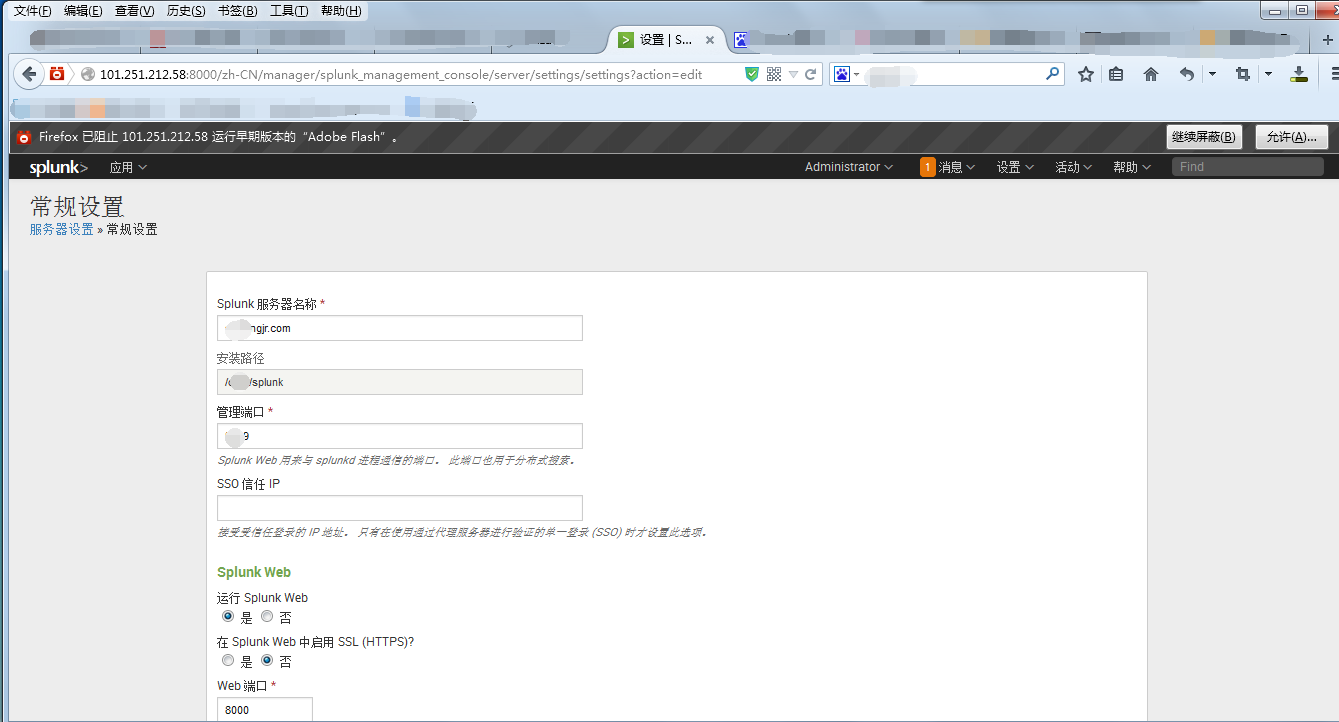Select 是 for 运行 Splunk Web

228,617
